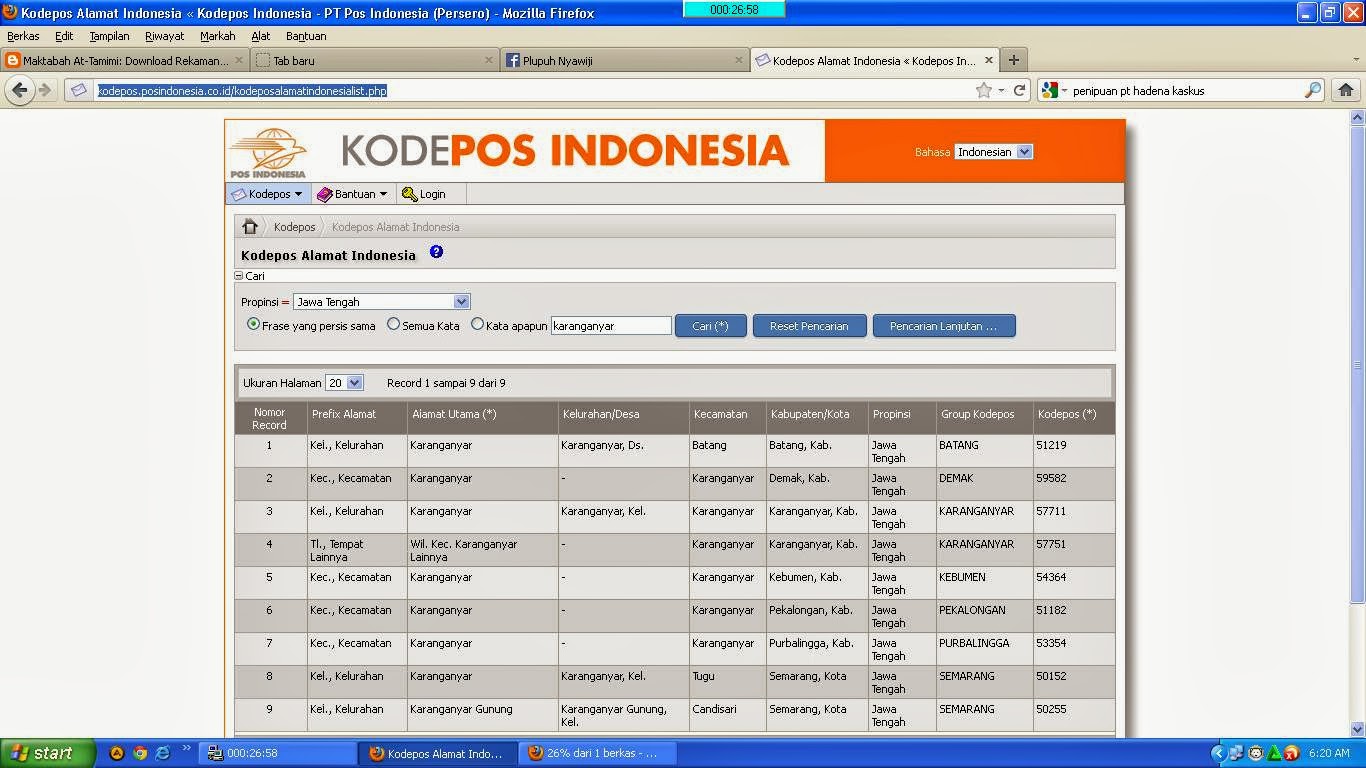Image resolution: width=1366 pixels, height=768 pixels.
Task: Click the Reset Pencarian button
Action: tap(809, 325)
